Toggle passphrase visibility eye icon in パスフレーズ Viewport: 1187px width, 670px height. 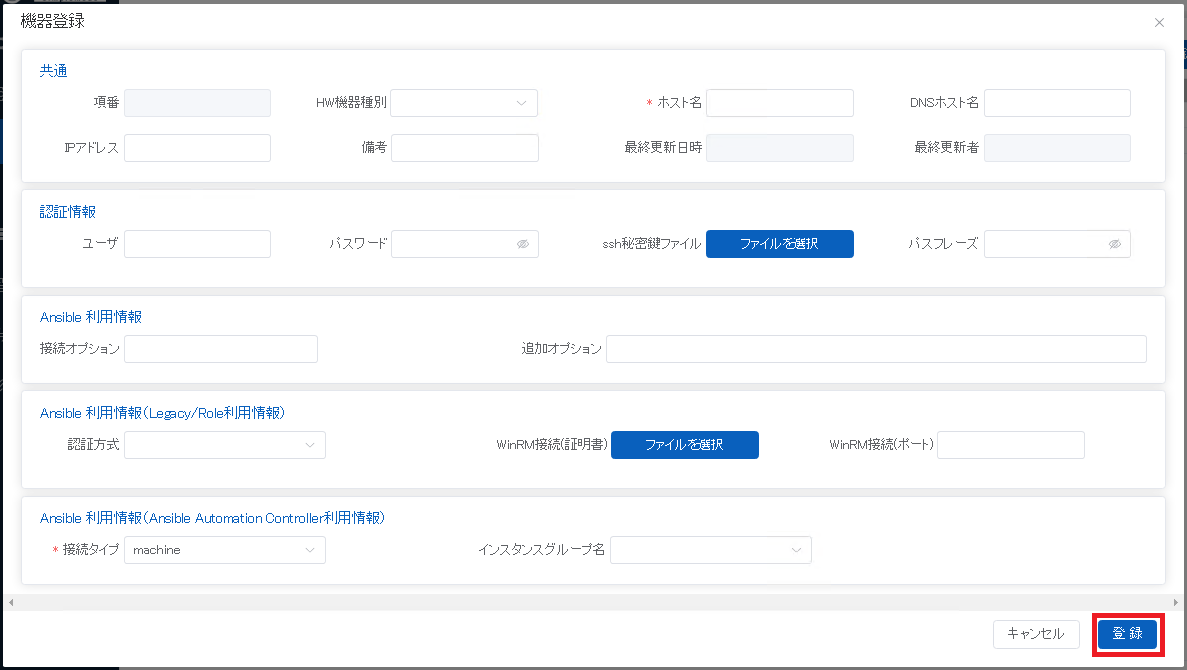coord(1115,244)
